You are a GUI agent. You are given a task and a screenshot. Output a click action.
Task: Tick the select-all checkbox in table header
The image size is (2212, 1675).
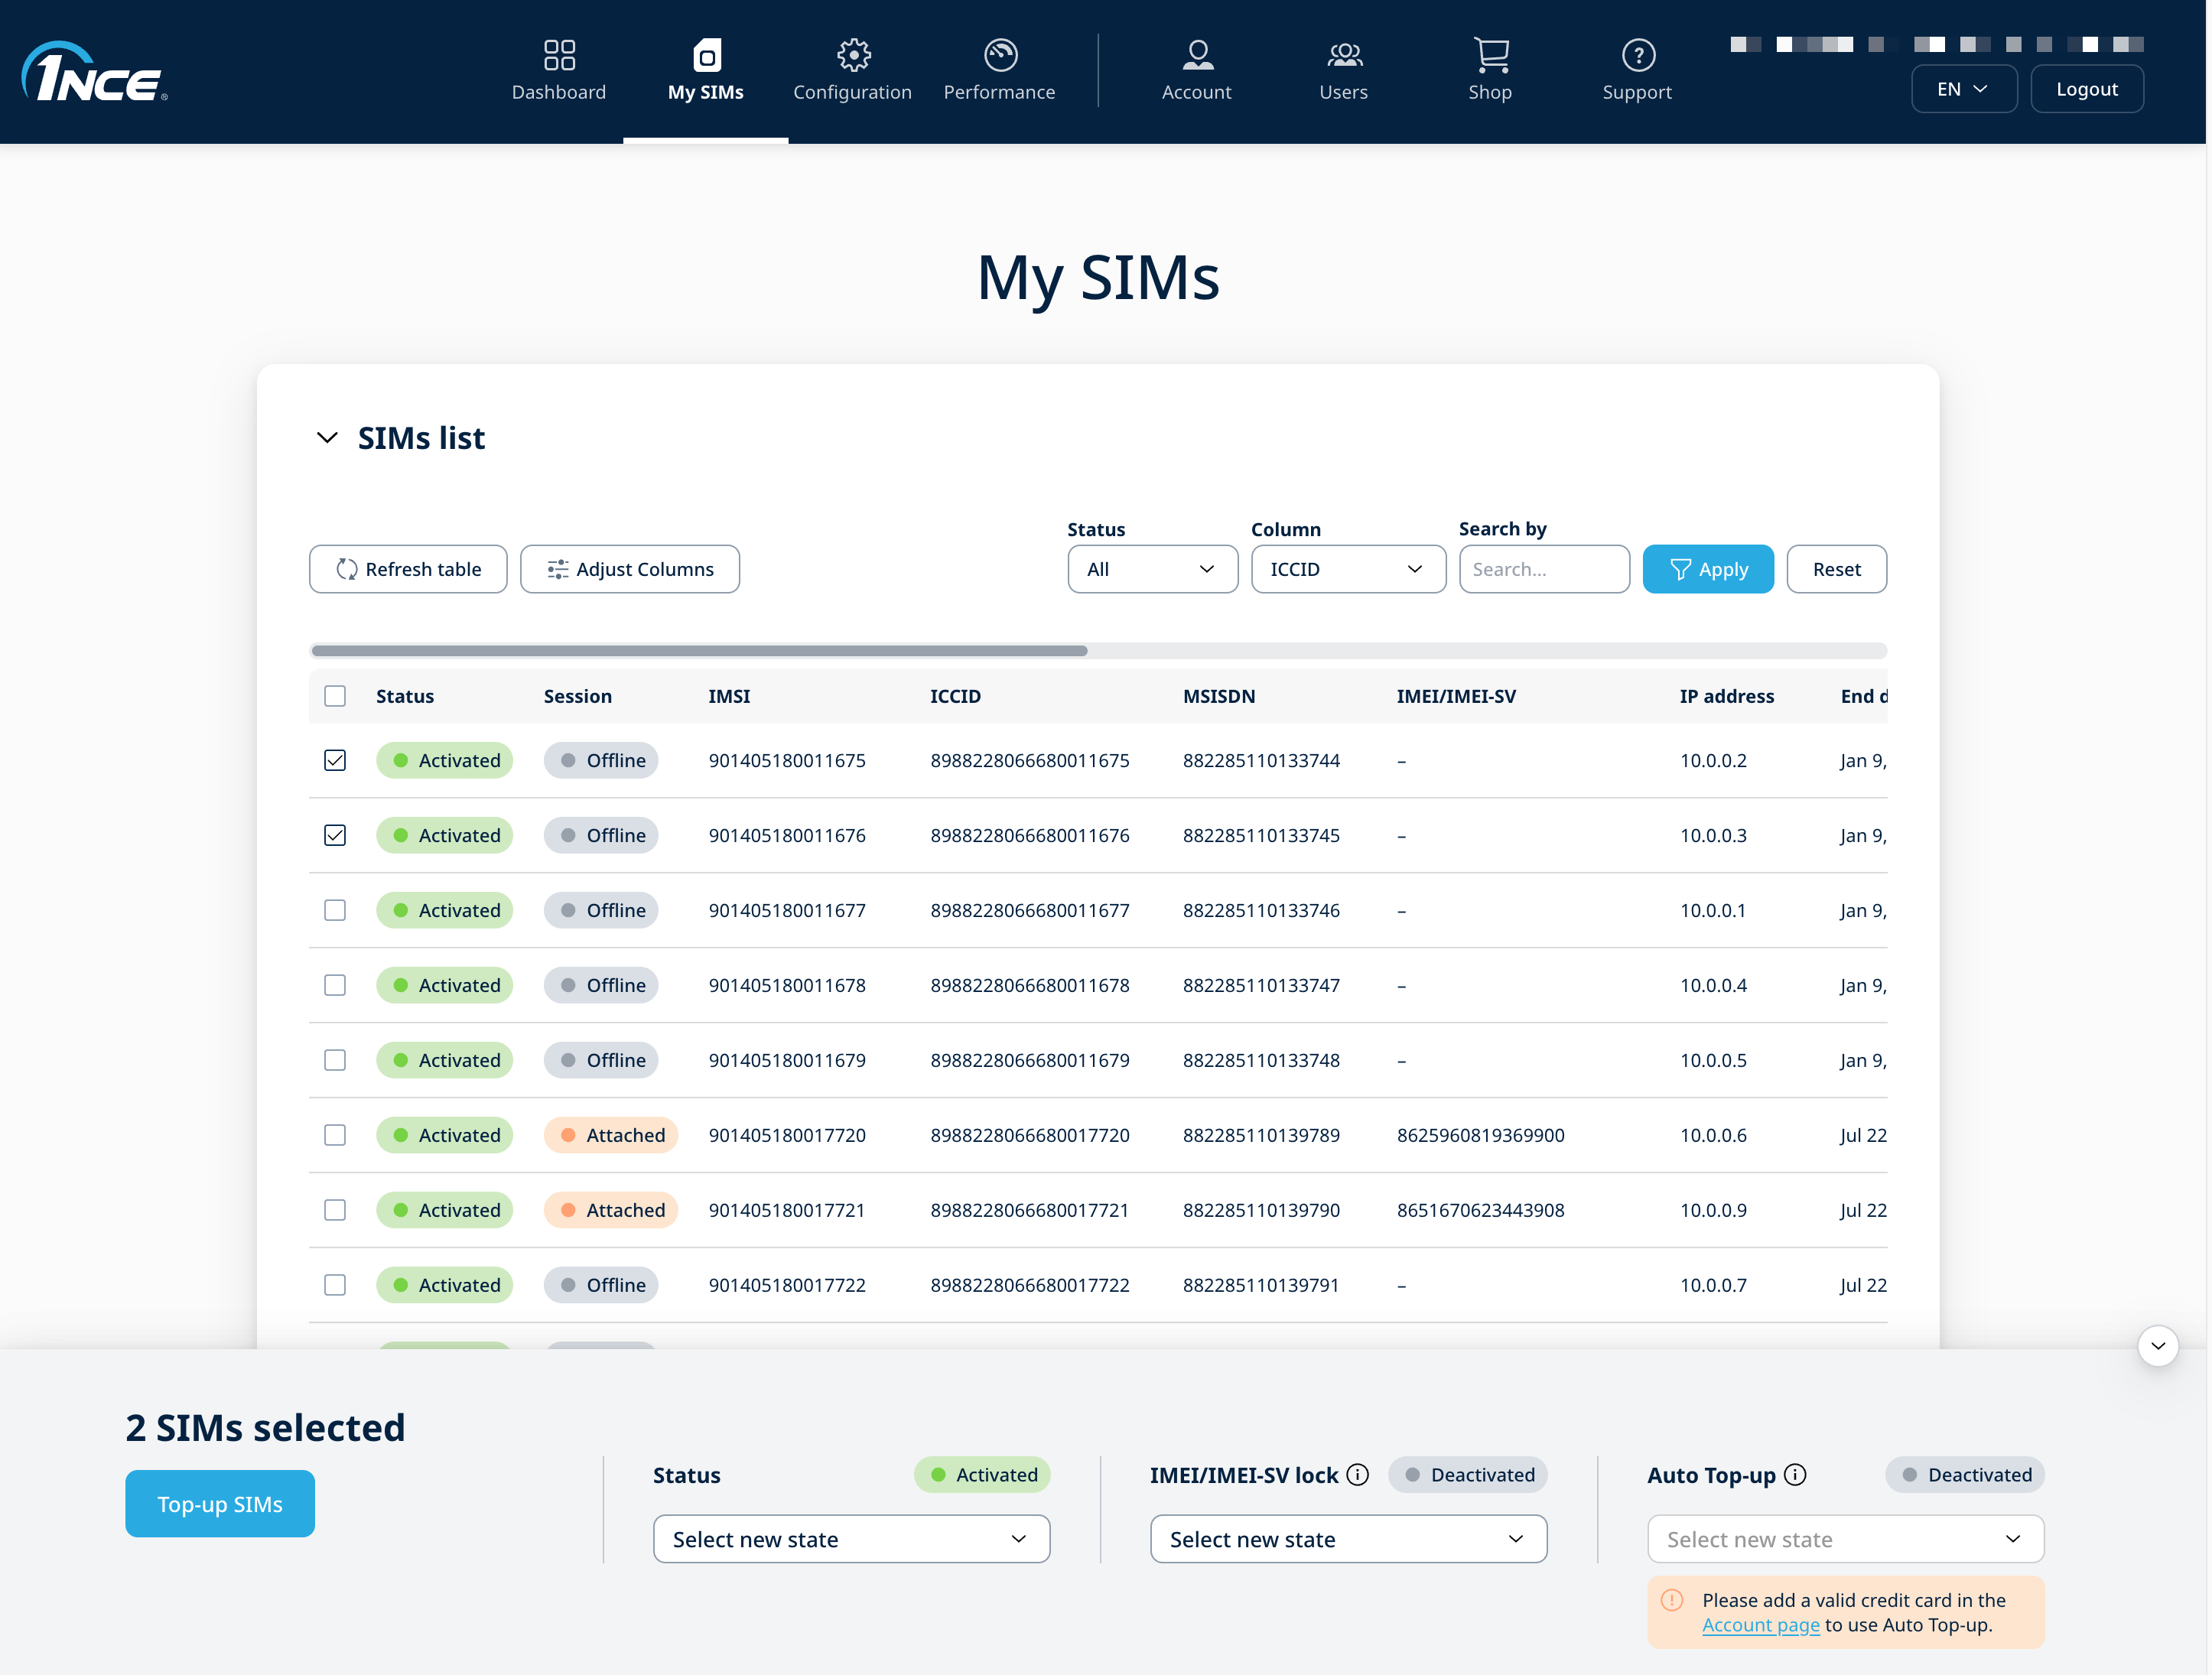[335, 696]
